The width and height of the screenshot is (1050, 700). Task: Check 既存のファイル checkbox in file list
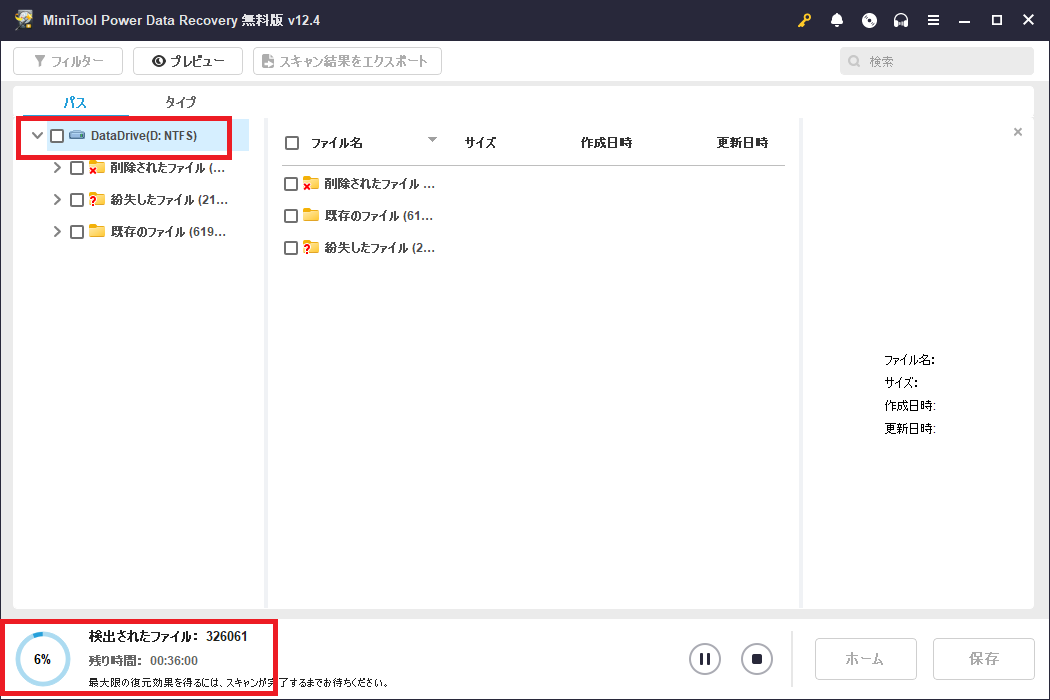click(291, 216)
